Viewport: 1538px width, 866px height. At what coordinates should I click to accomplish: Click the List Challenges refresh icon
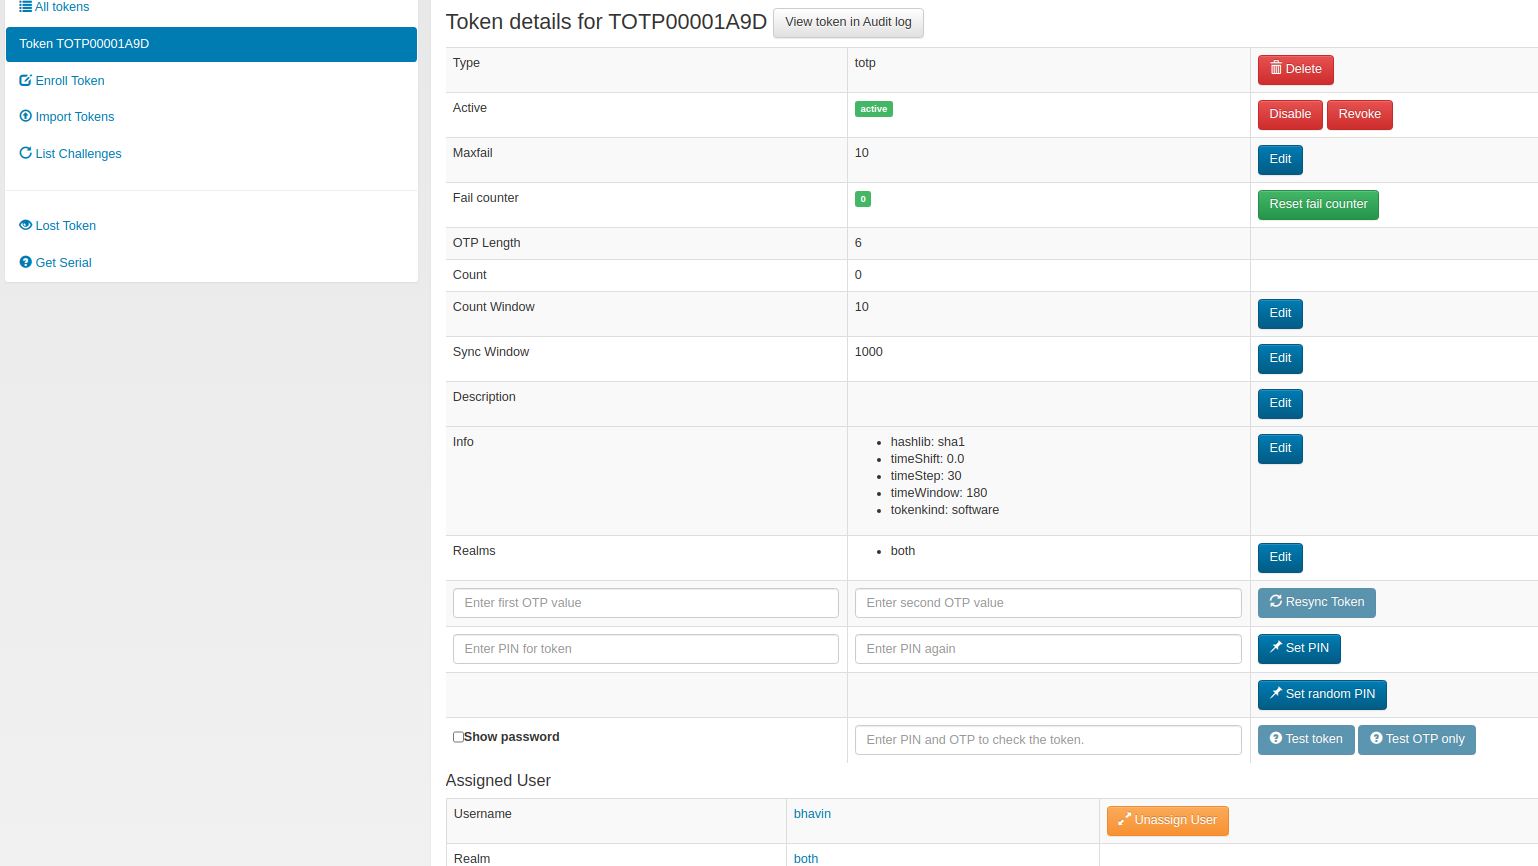[25, 153]
